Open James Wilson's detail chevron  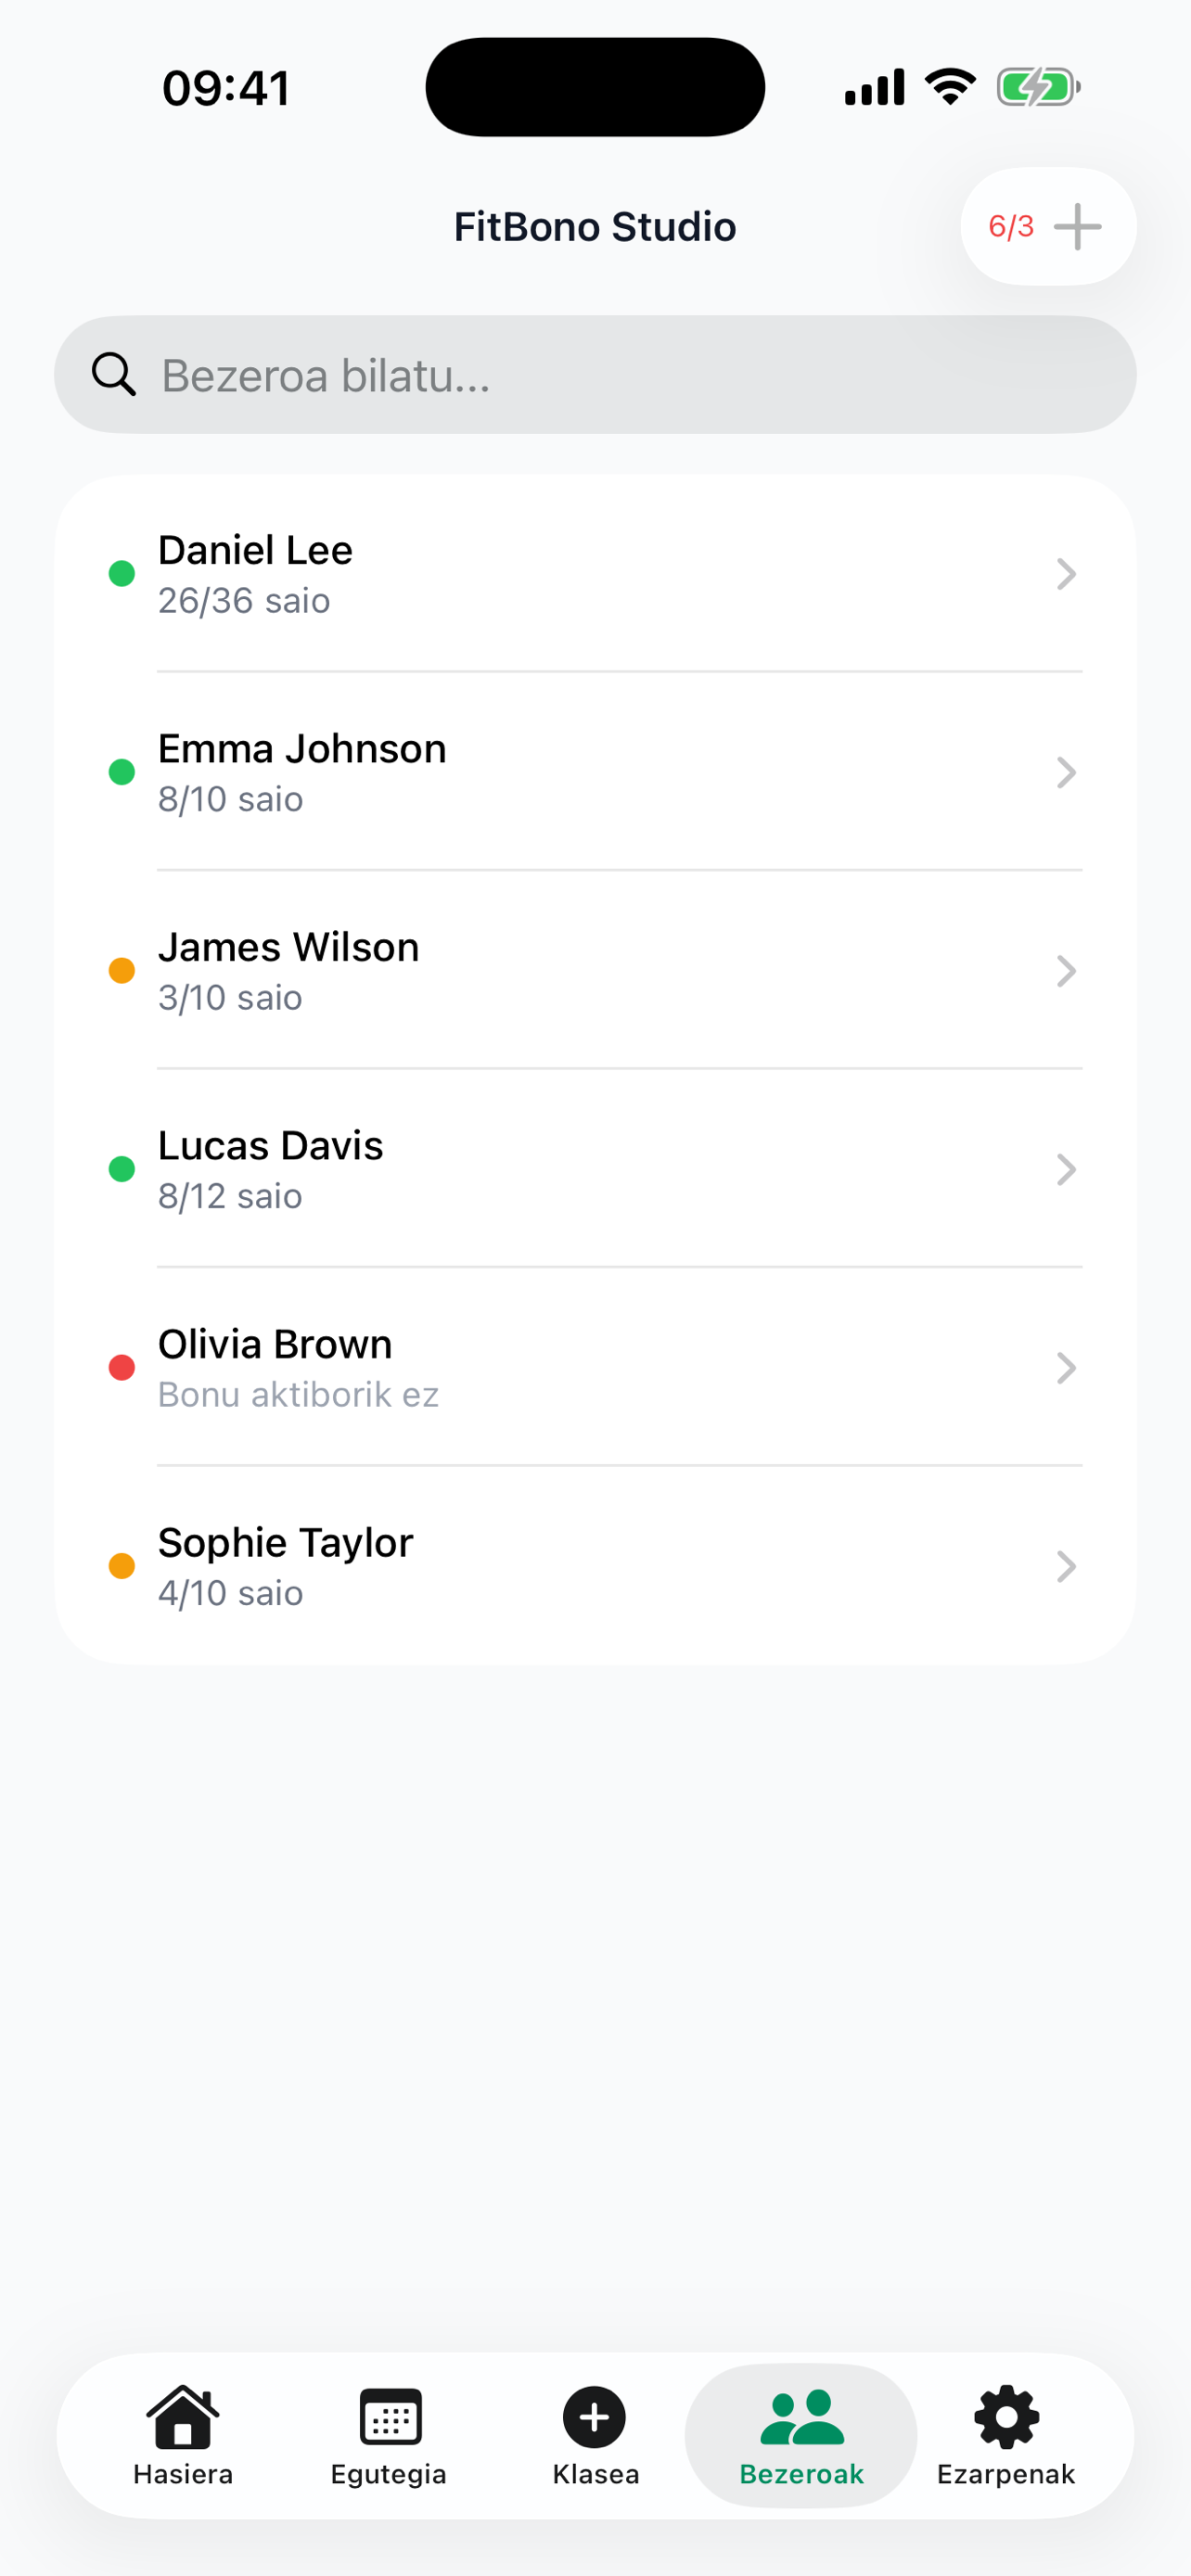[1066, 971]
